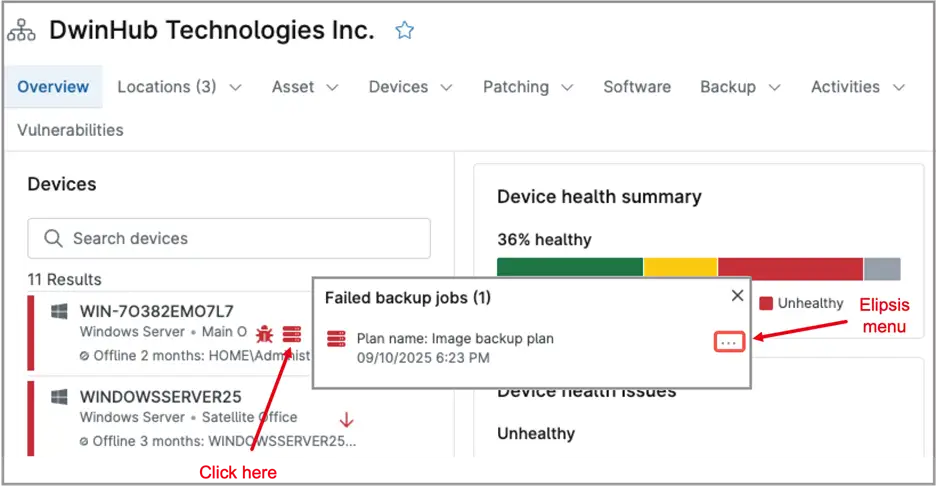Click the backup server icon in the popup
Viewport: 936px width, 487px height.
click(336, 339)
